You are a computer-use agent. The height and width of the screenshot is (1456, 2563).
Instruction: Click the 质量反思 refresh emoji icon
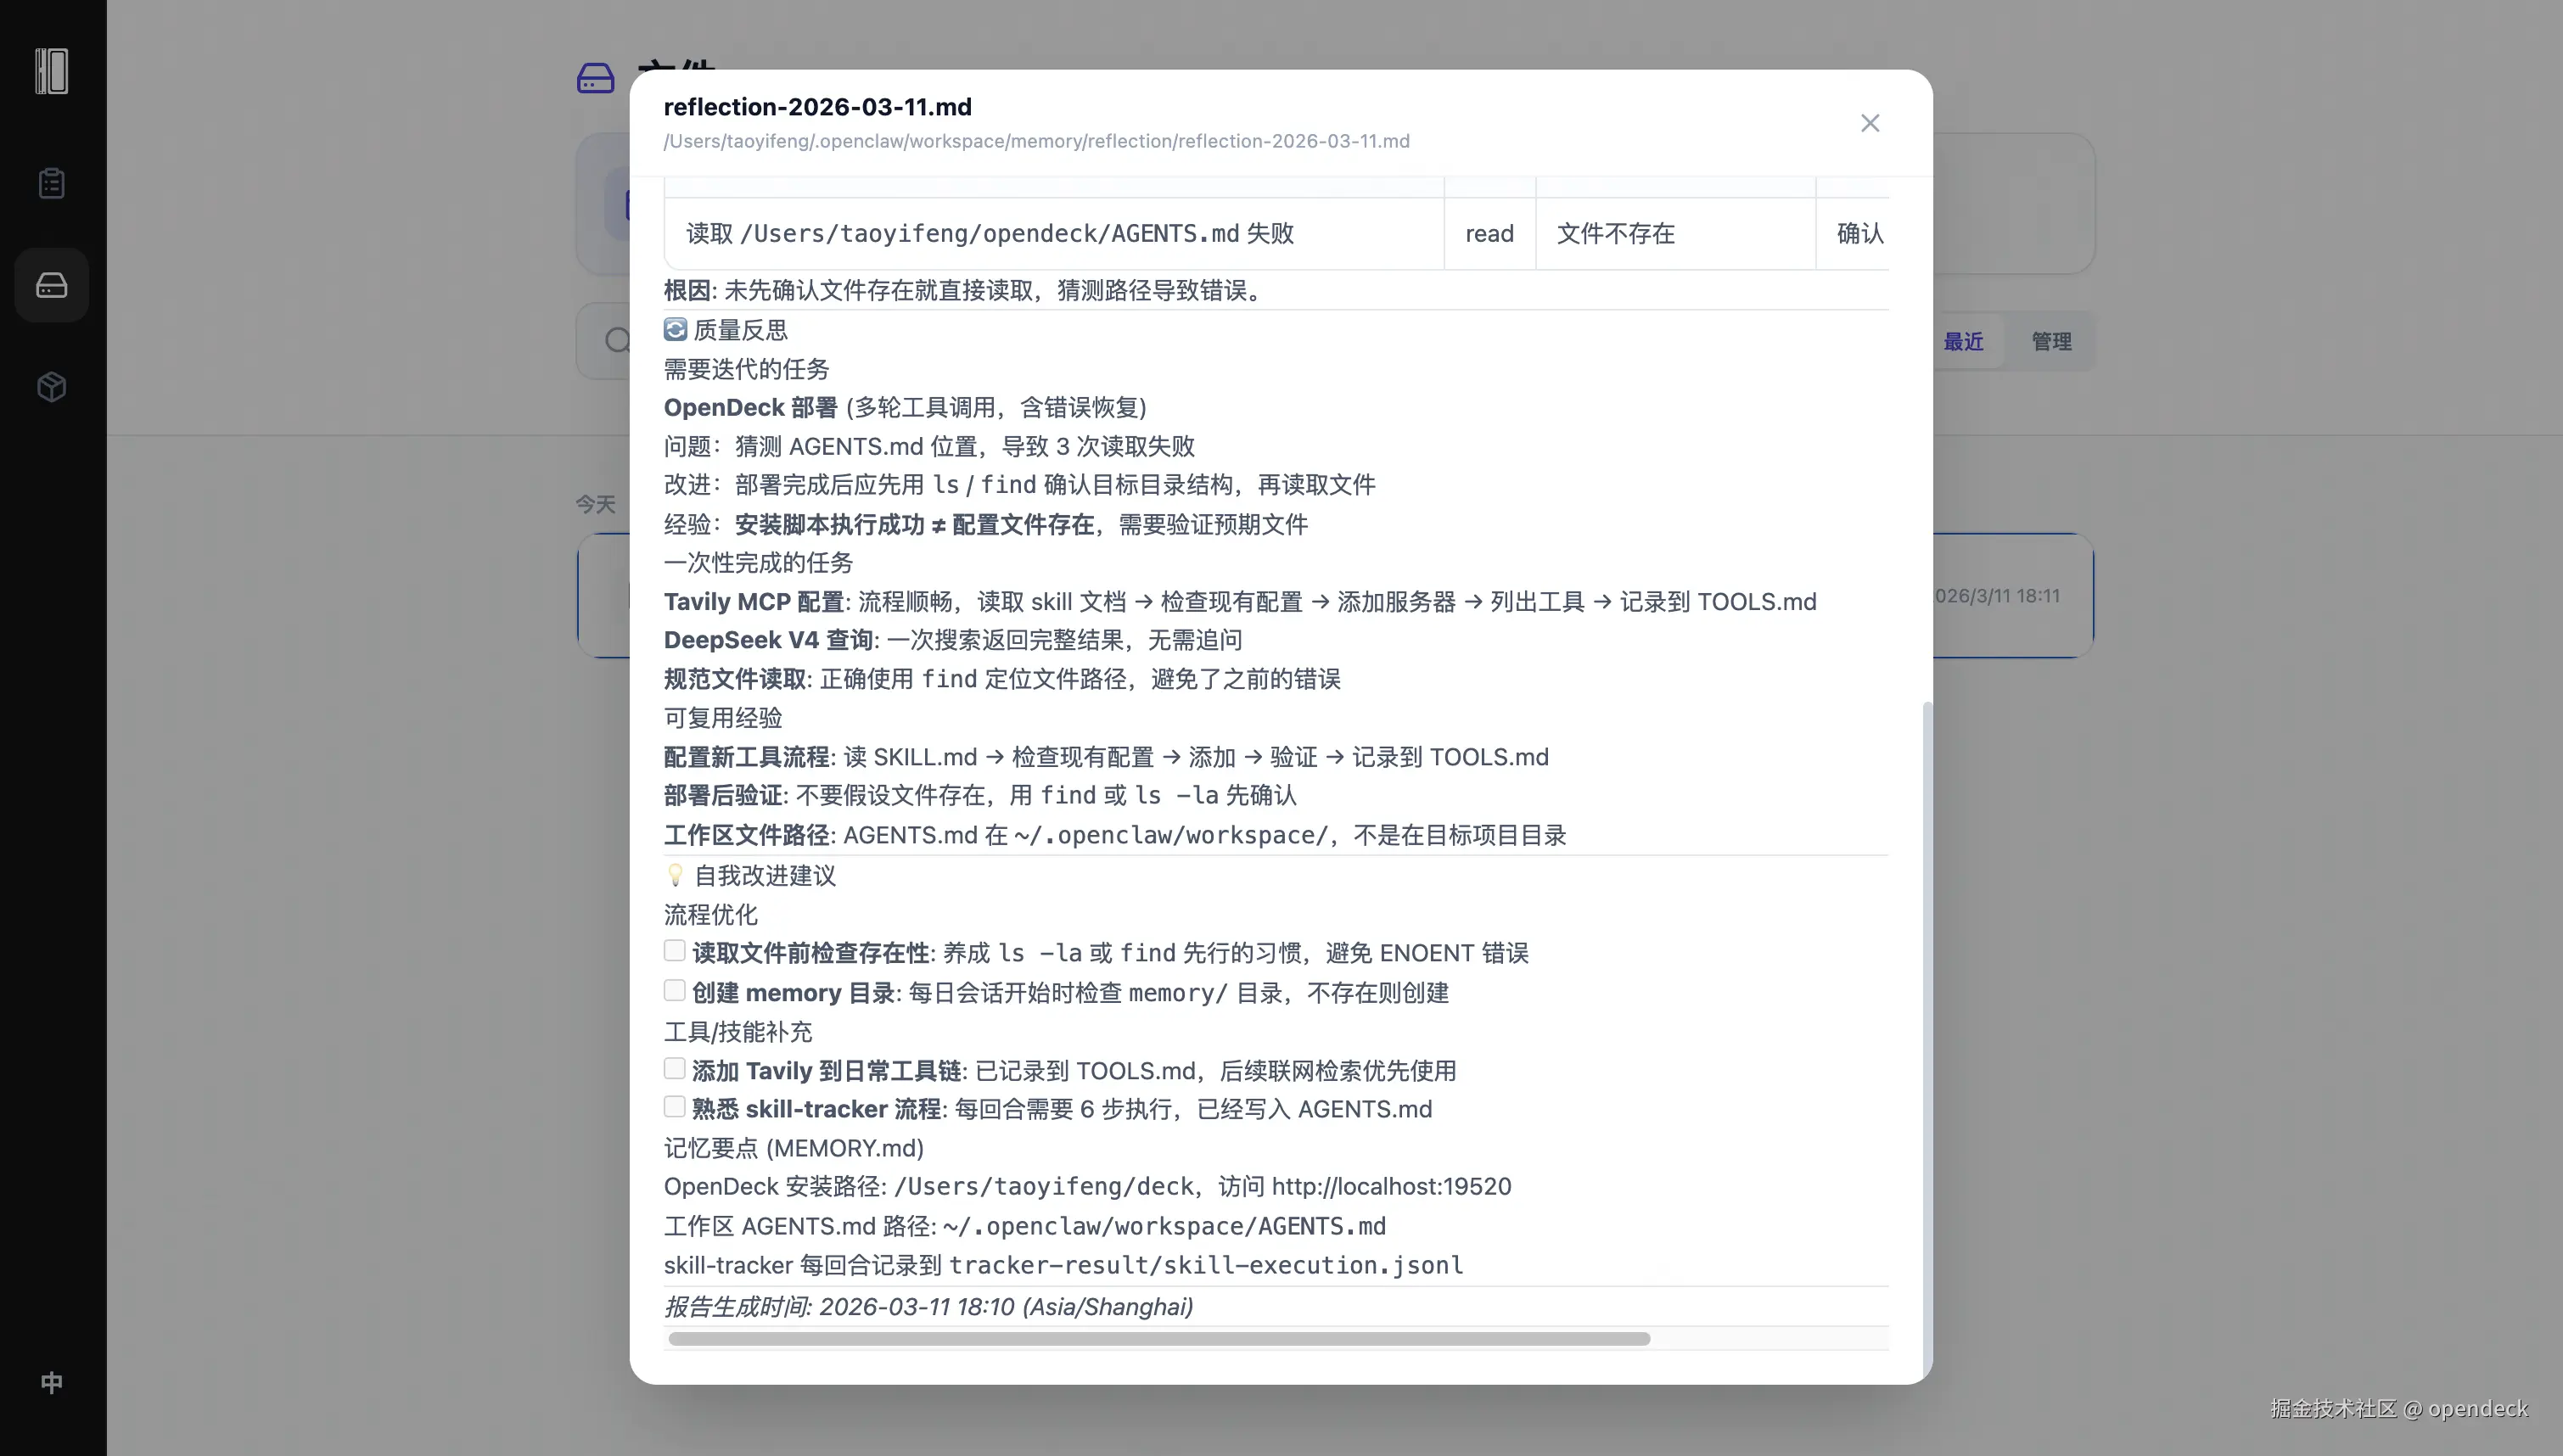point(676,330)
